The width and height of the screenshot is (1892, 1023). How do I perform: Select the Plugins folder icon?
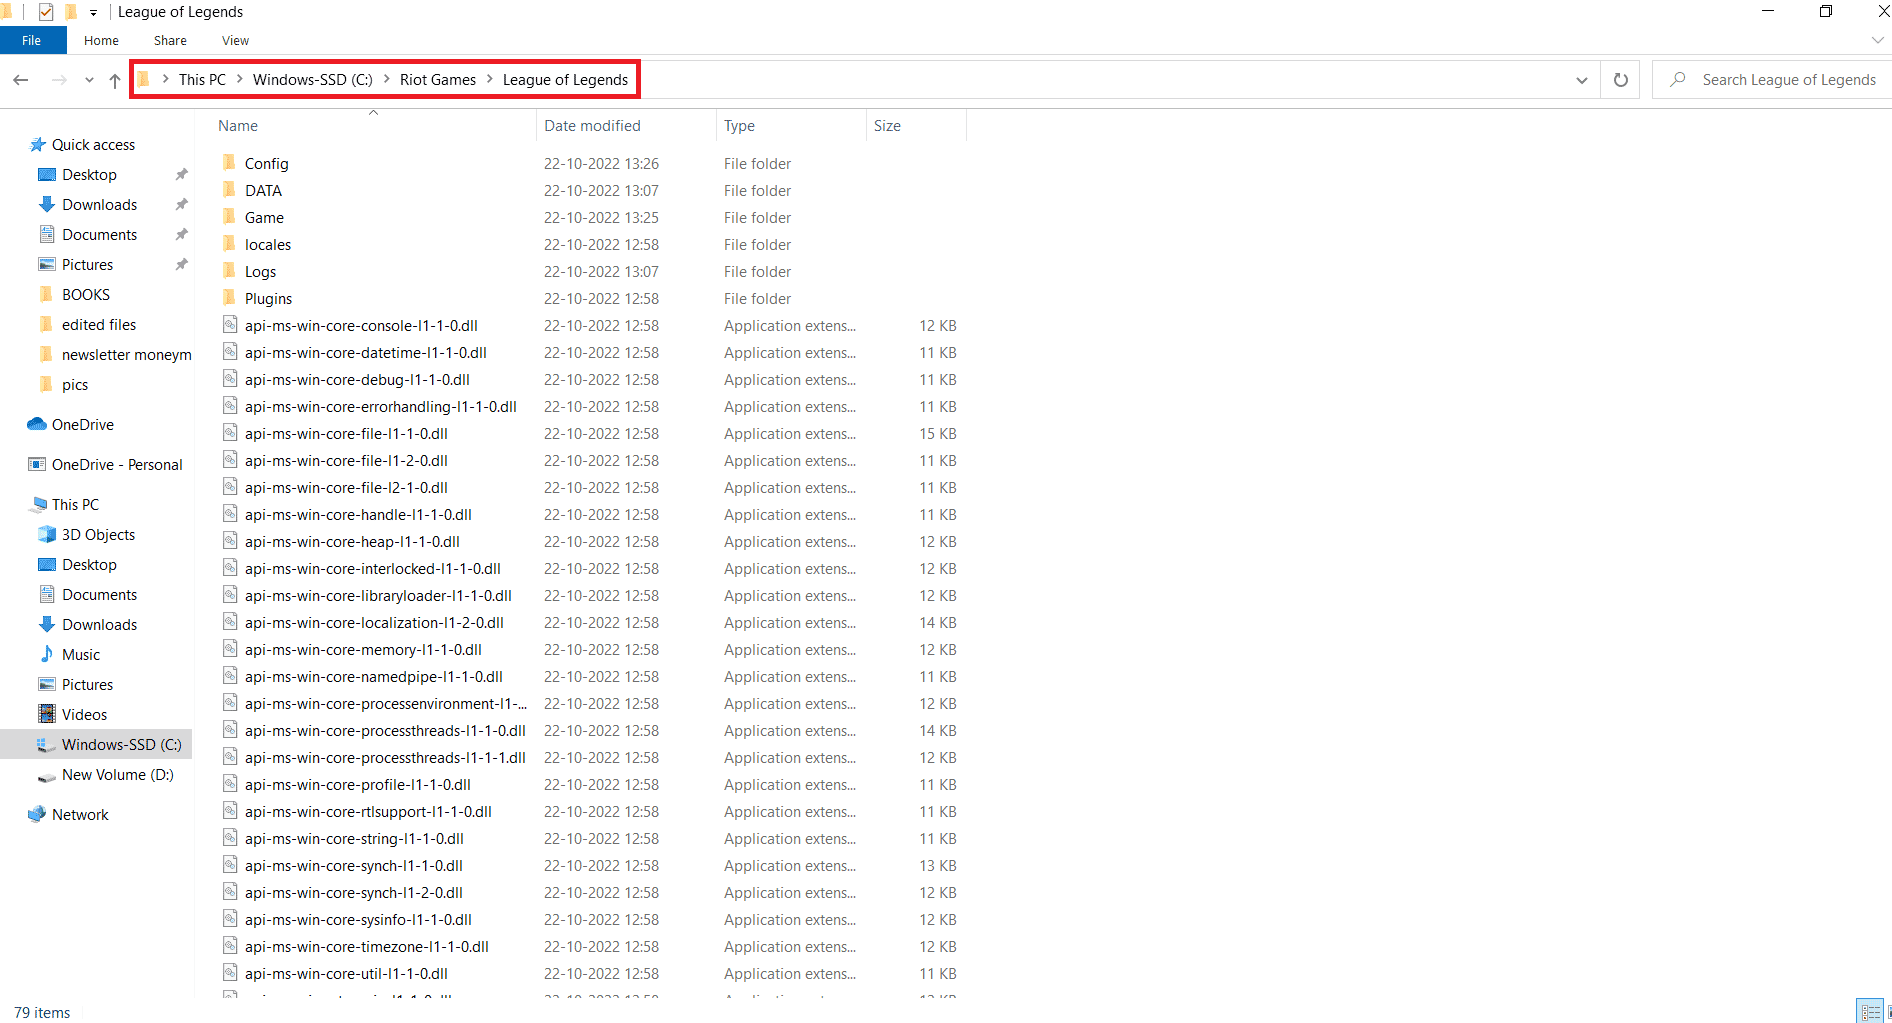(230, 297)
